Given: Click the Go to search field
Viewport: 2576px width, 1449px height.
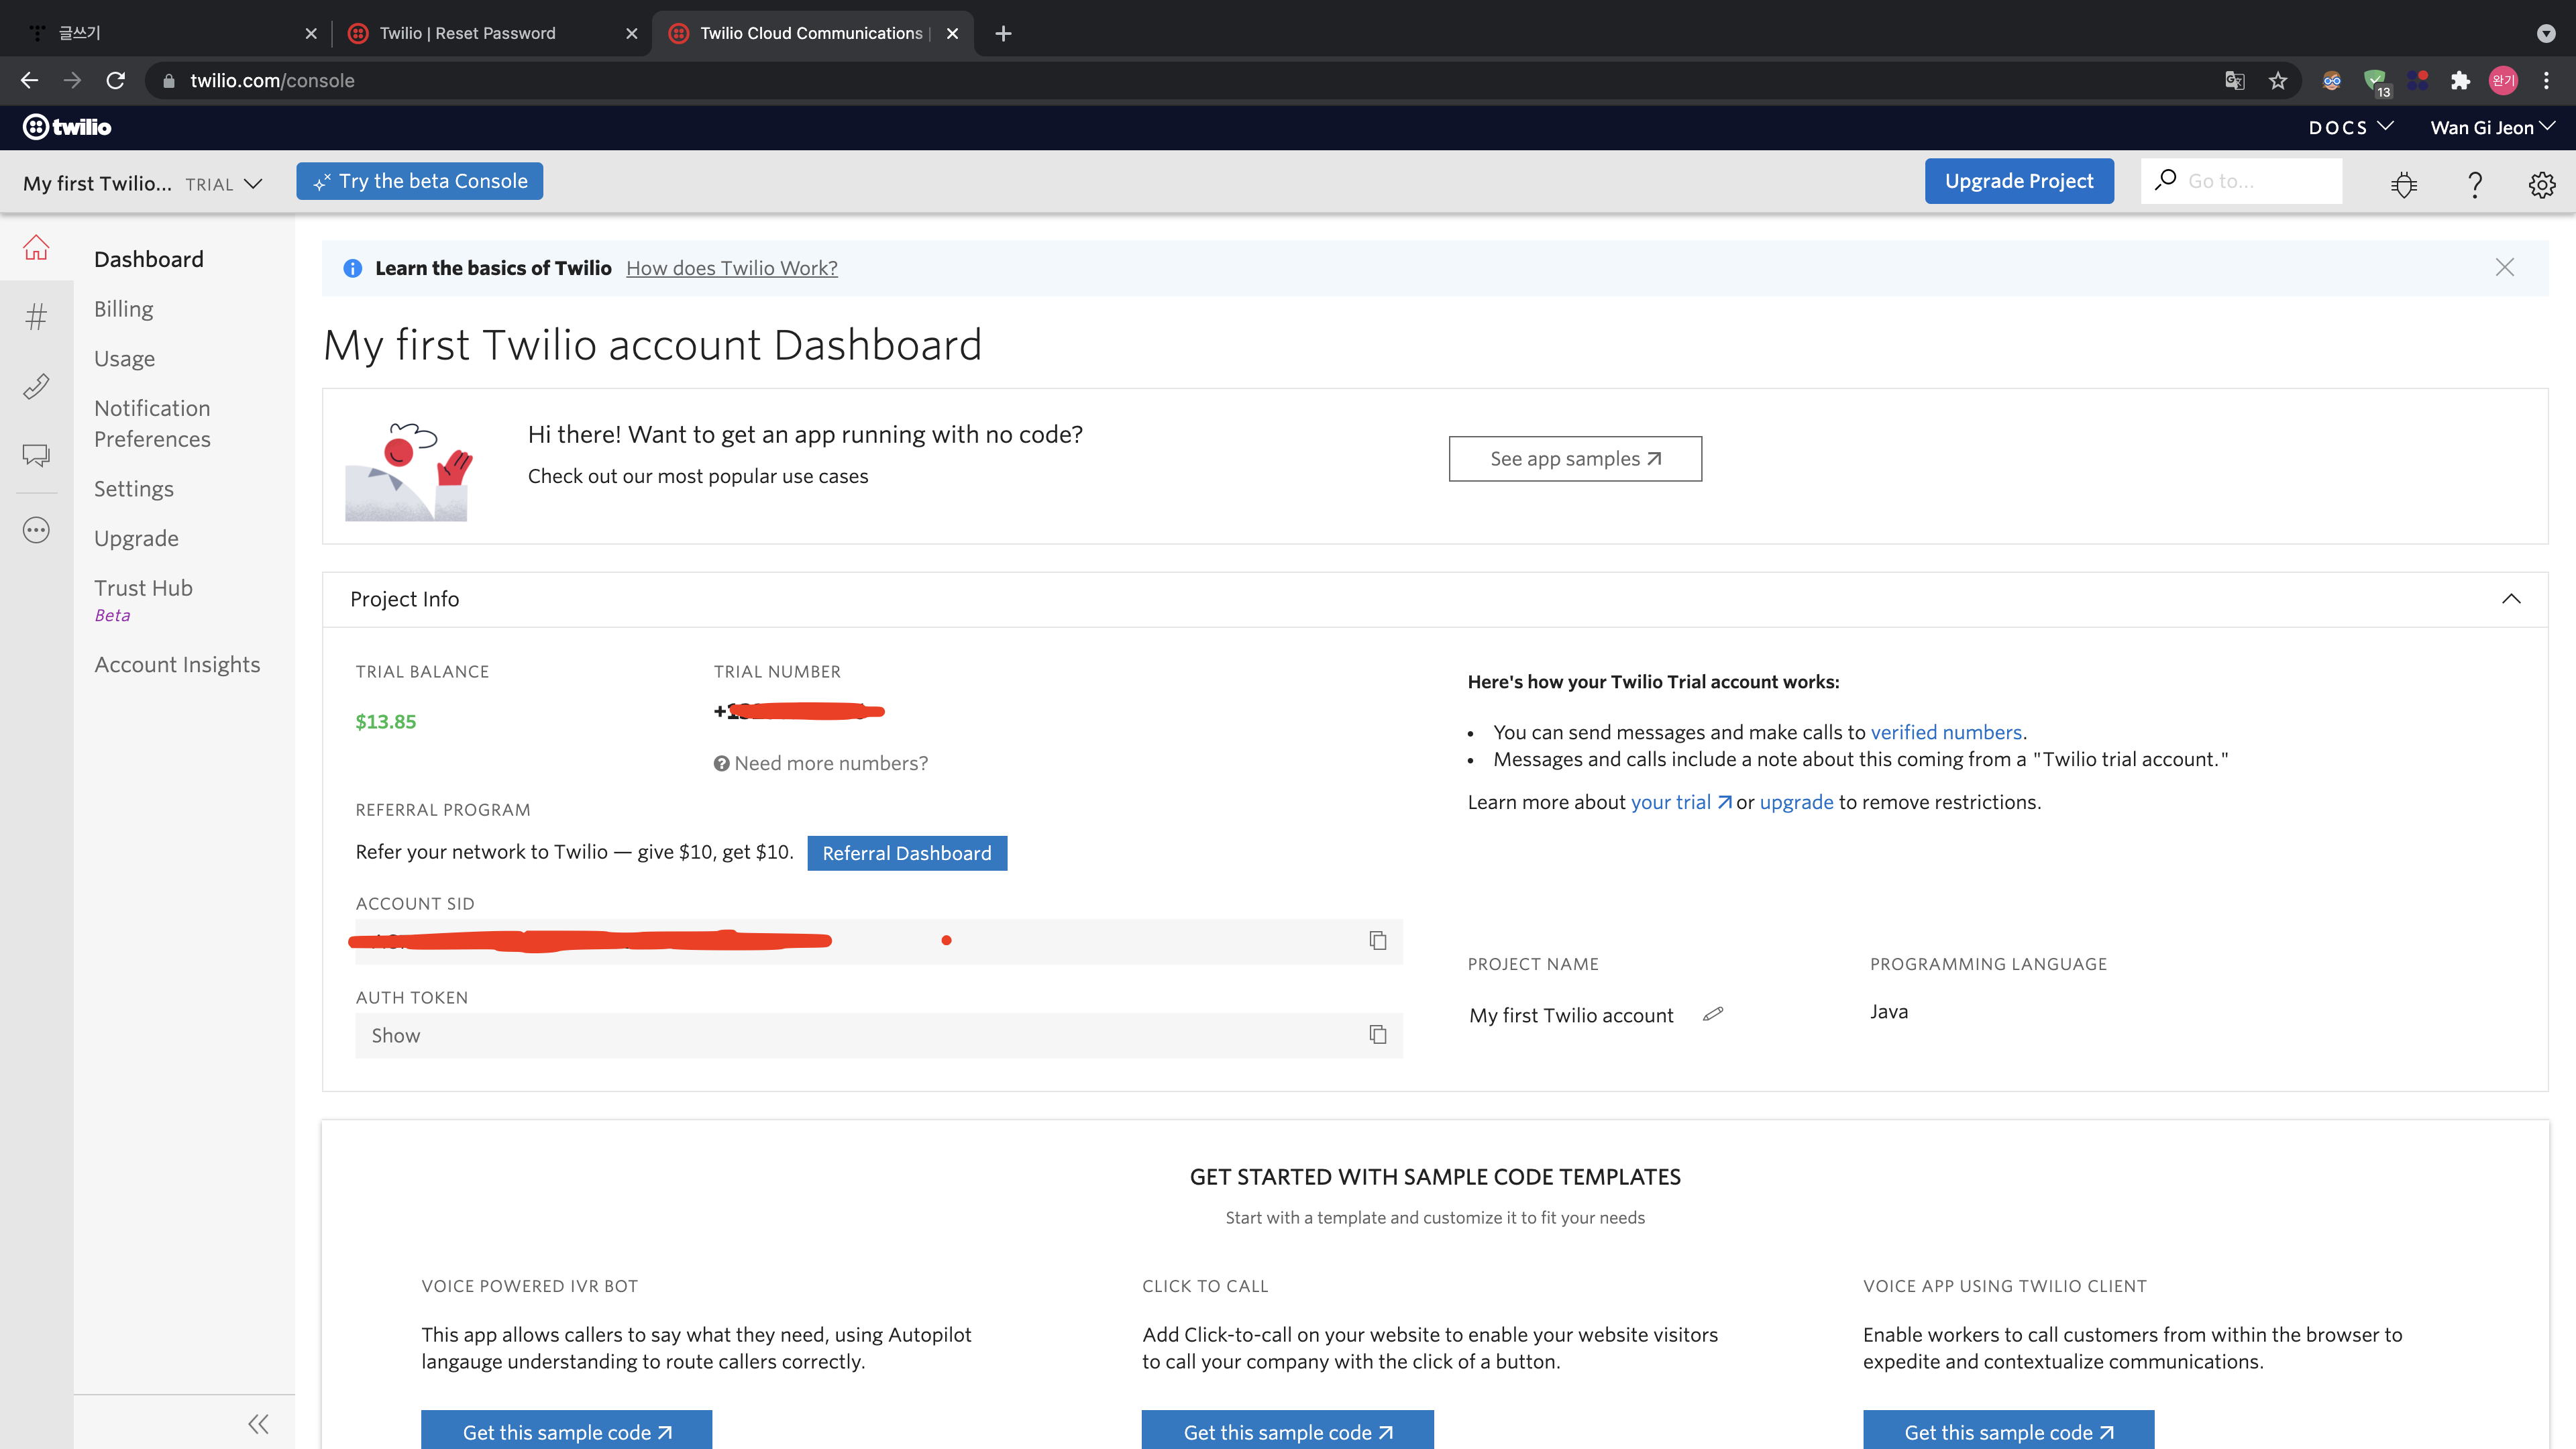Looking at the screenshot, I should [2256, 181].
